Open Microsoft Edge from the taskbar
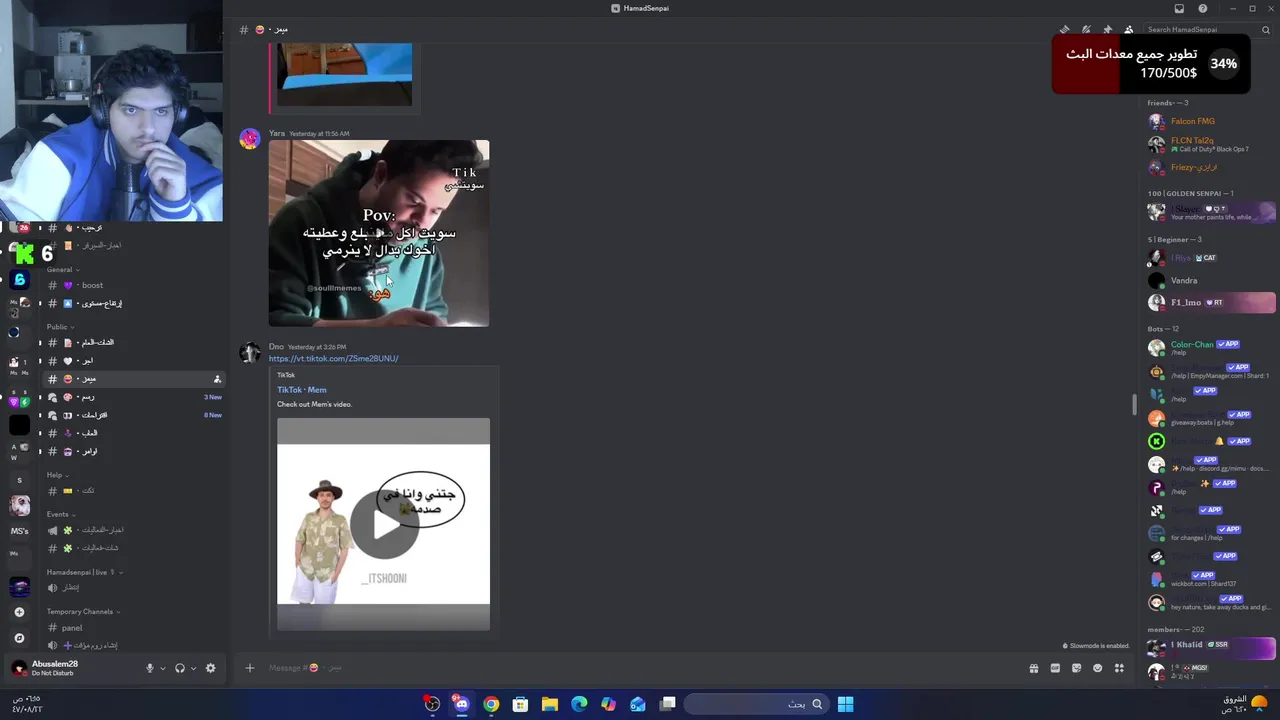This screenshot has width=1280, height=720. (x=579, y=704)
